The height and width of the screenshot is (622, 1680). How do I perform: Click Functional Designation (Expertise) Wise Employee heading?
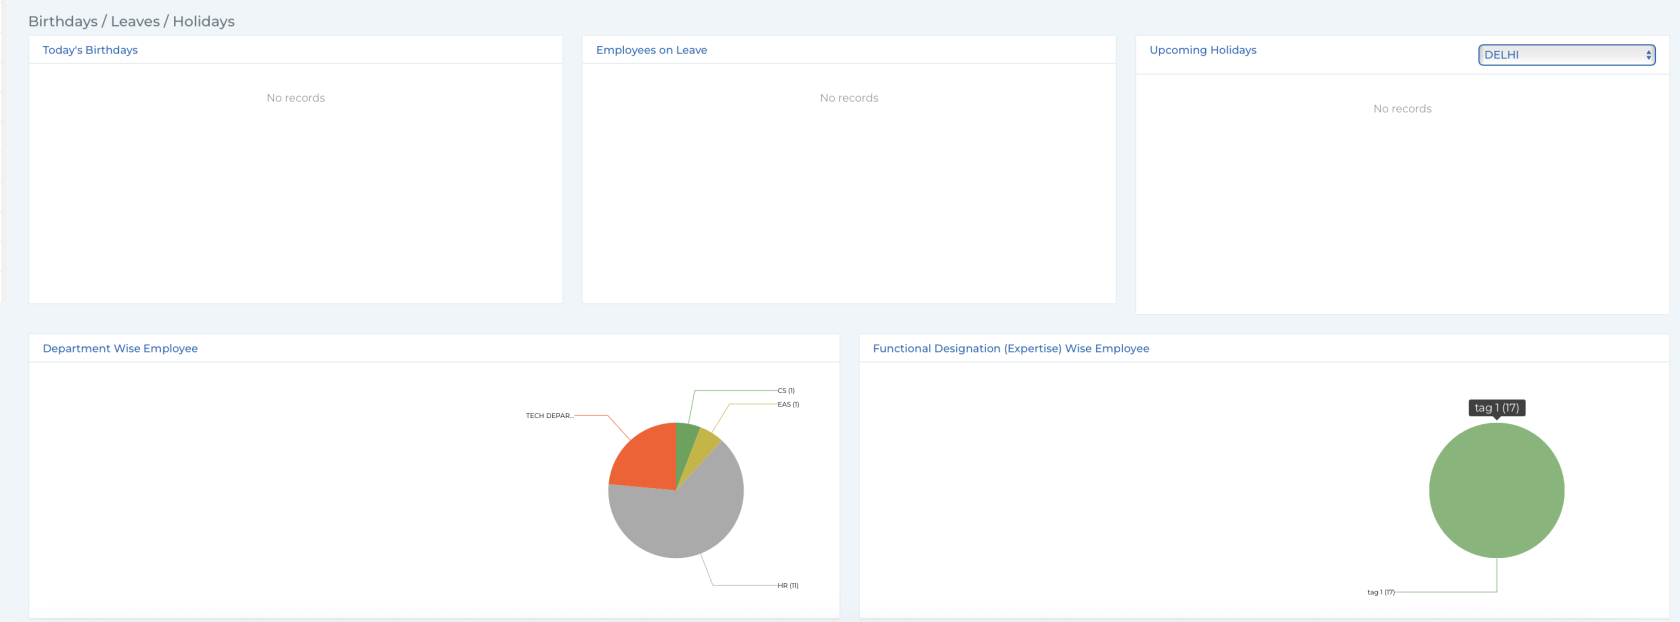point(1011,349)
